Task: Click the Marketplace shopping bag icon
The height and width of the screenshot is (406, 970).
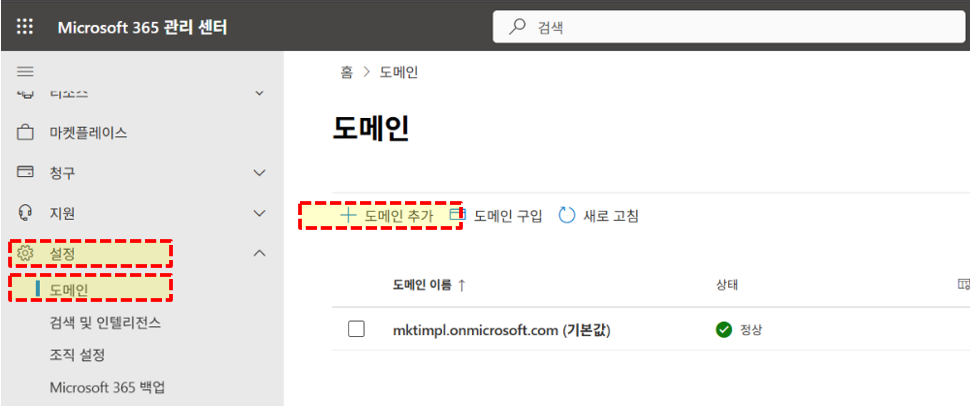Action: (25, 132)
